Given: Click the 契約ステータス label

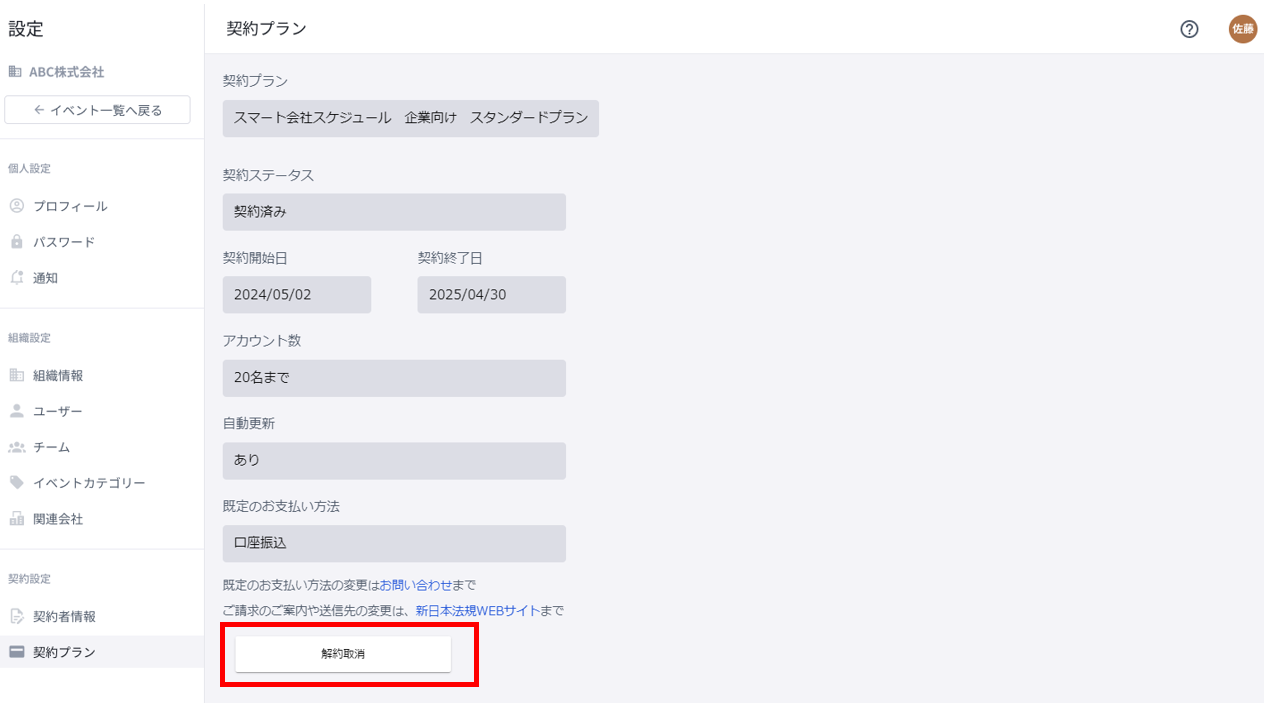Looking at the screenshot, I should (268, 175).
